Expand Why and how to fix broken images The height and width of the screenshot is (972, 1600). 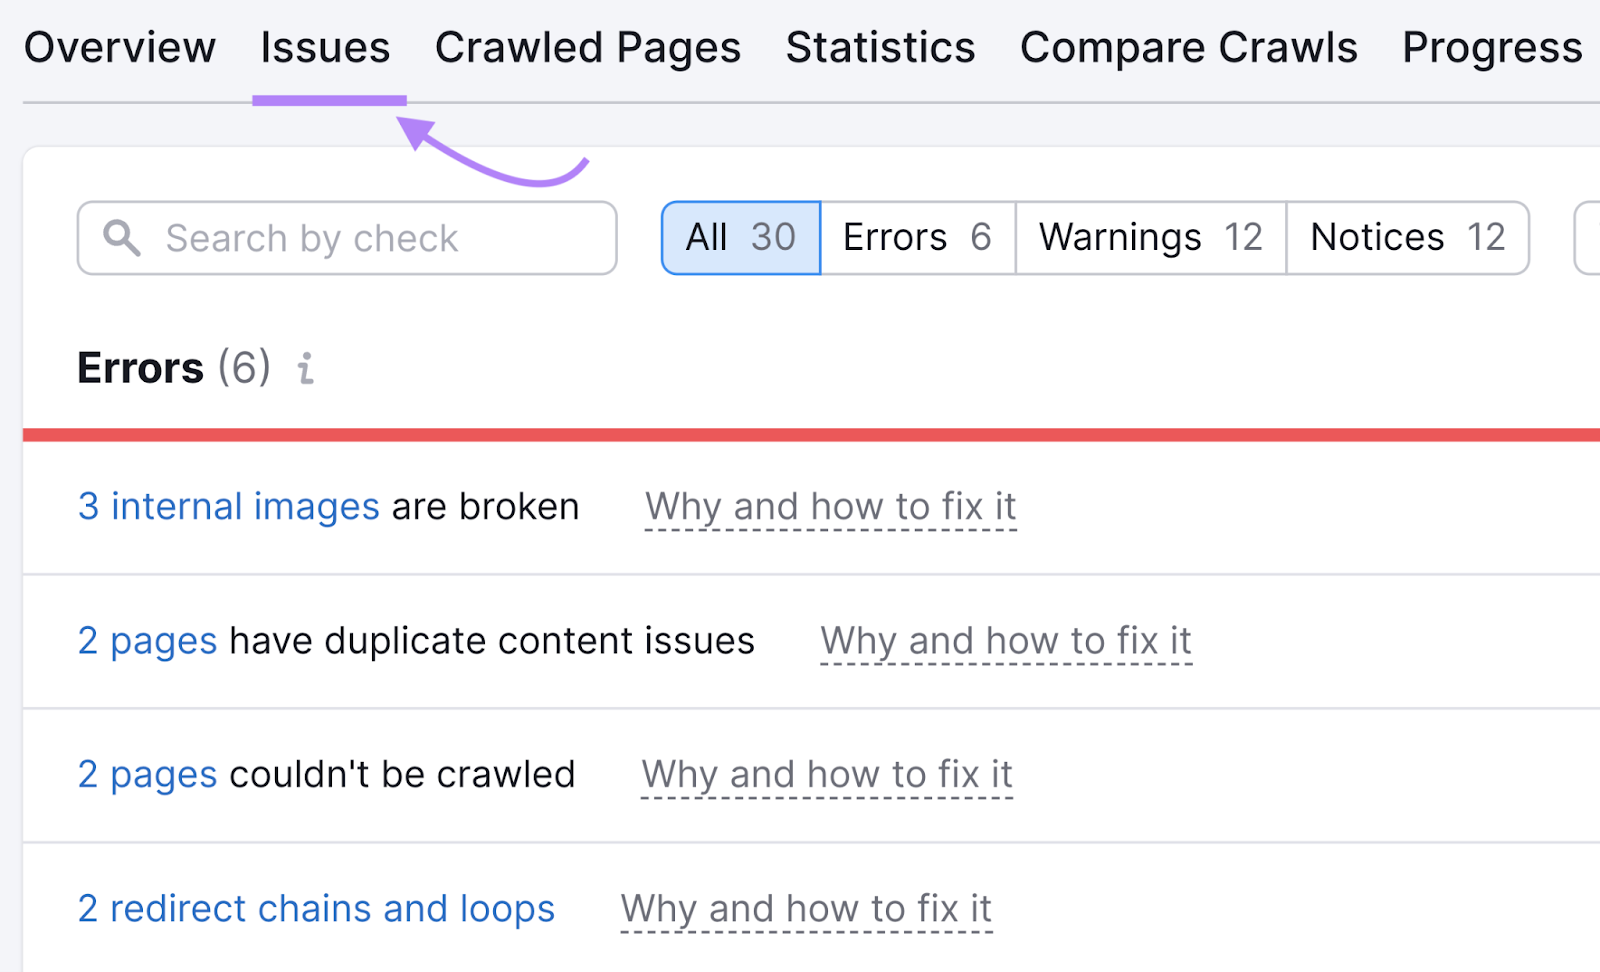(x=830, y=506)
